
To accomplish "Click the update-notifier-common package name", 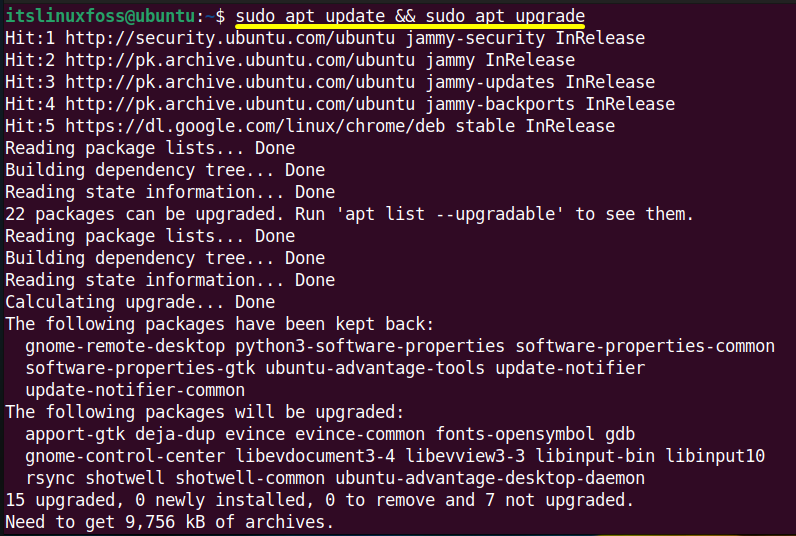I will pyautogui.click(x=135, y=390).
